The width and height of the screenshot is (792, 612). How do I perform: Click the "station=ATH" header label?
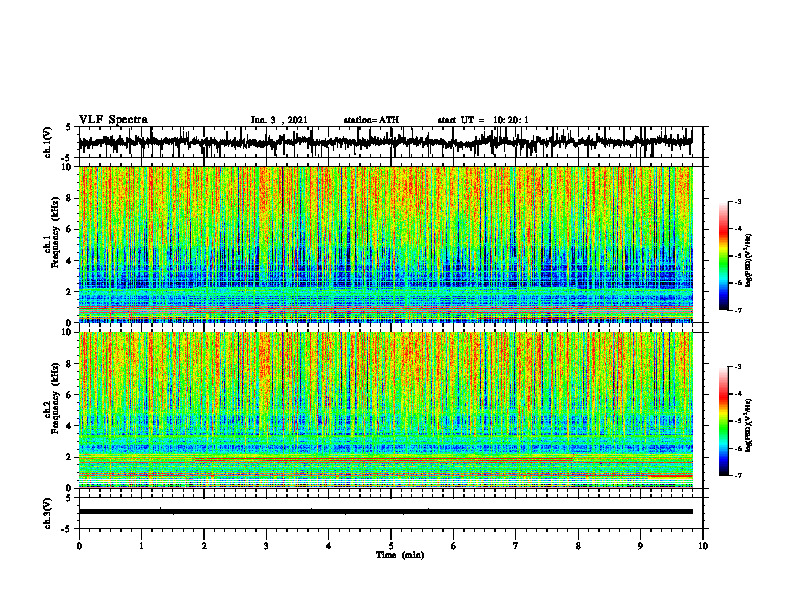click(x=371, y=120)
